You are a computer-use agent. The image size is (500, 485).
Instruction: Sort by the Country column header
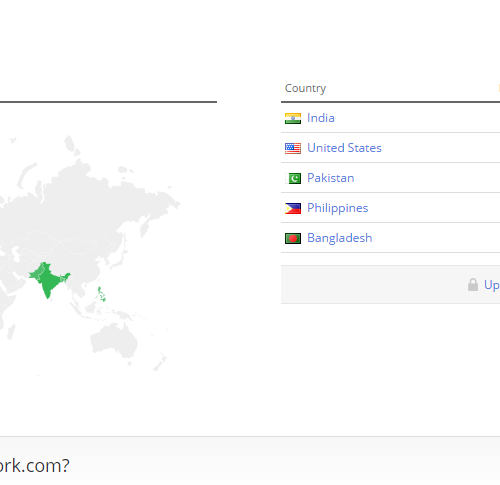[x=305, y=88]
